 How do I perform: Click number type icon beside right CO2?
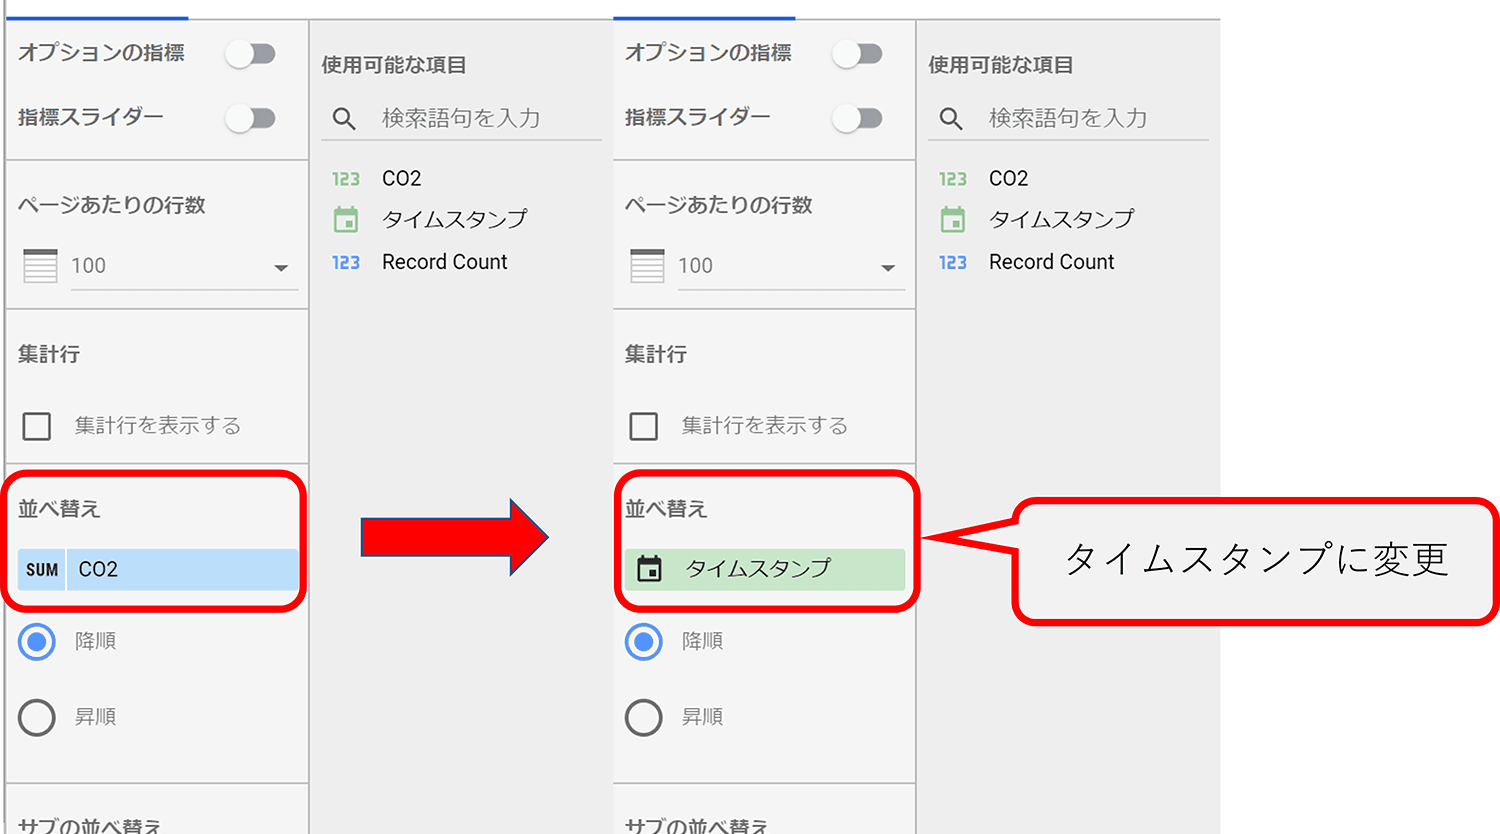(953, 179)
